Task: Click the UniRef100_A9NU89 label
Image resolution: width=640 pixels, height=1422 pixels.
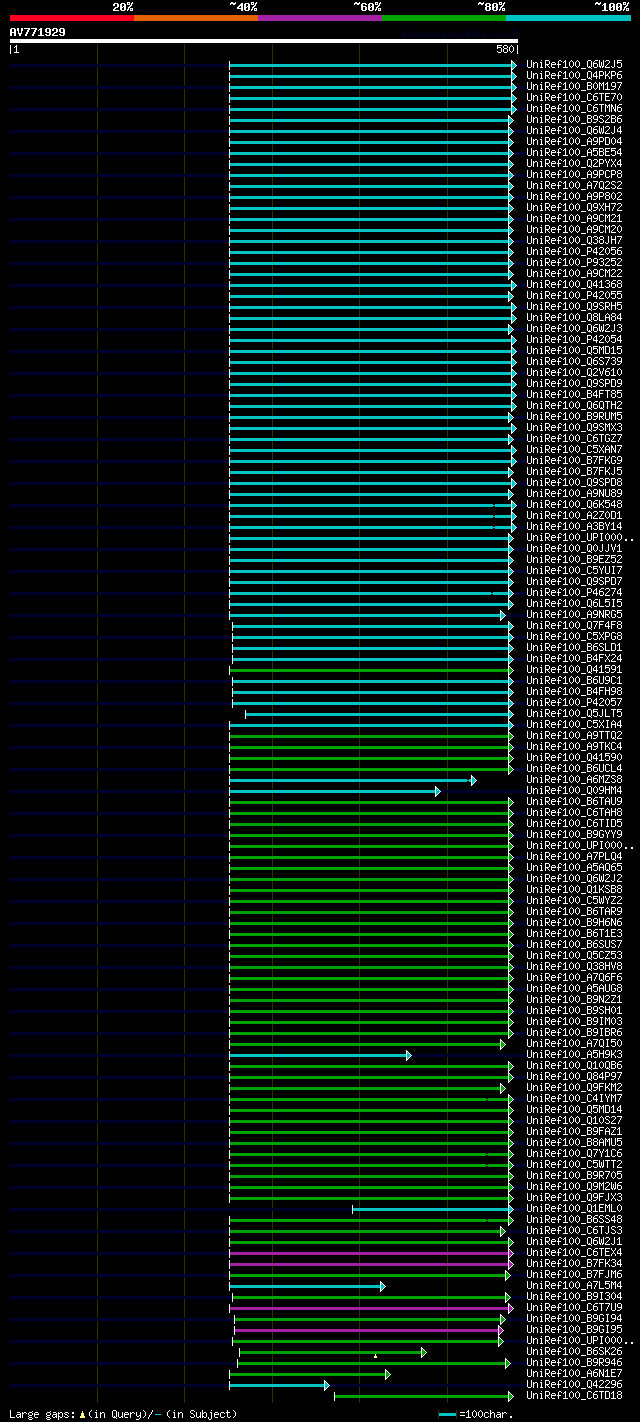Action: click(x=574, y=494)
